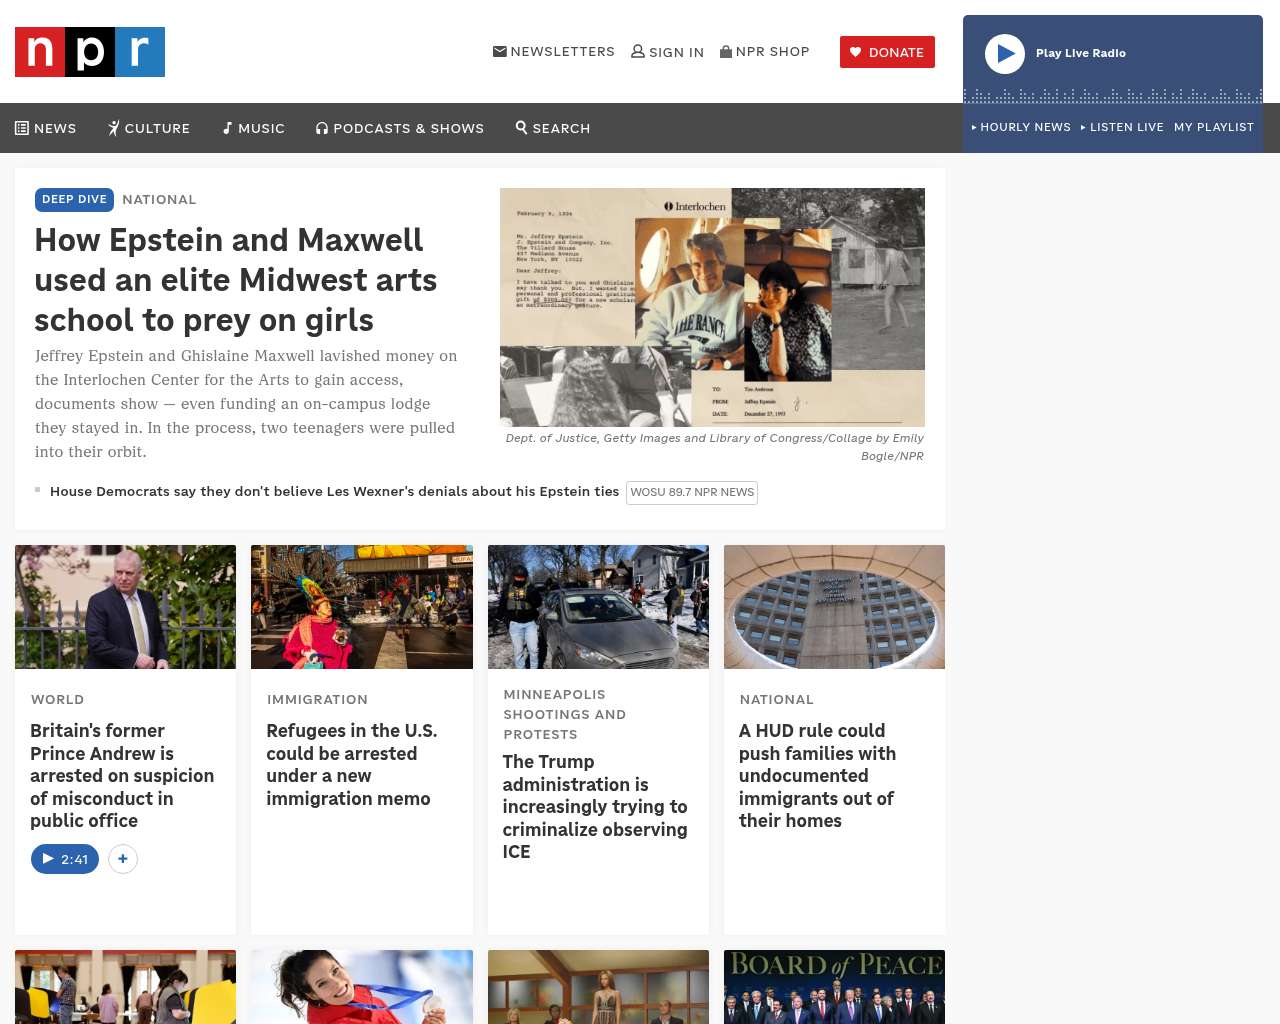This screenshot has width=1280, height=1024.
Task: Open the HUD building story thumbnail
Action: coord(834,607)
